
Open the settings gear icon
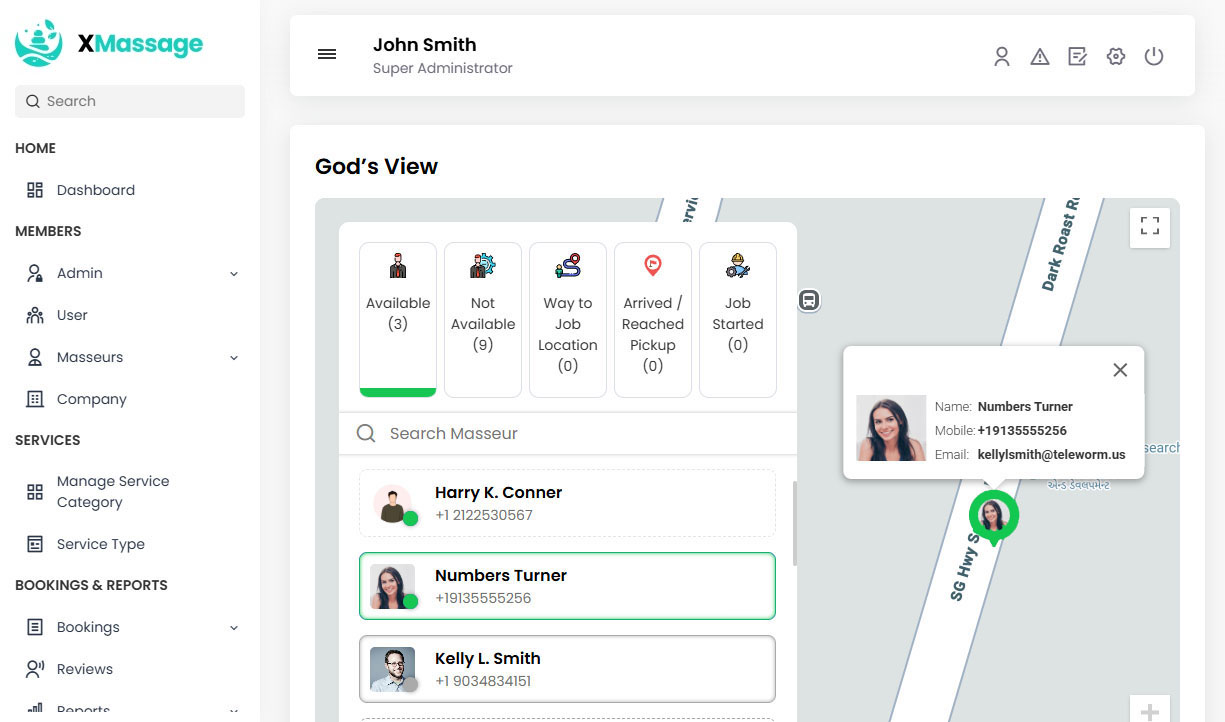click(1116, 57)
